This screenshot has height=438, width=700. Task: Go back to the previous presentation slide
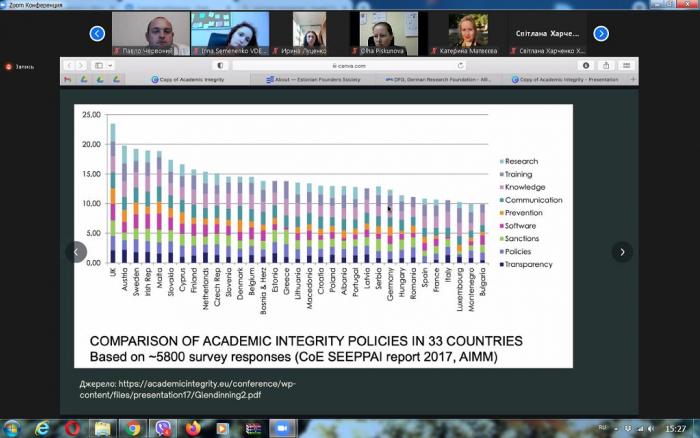pos(77,253)
